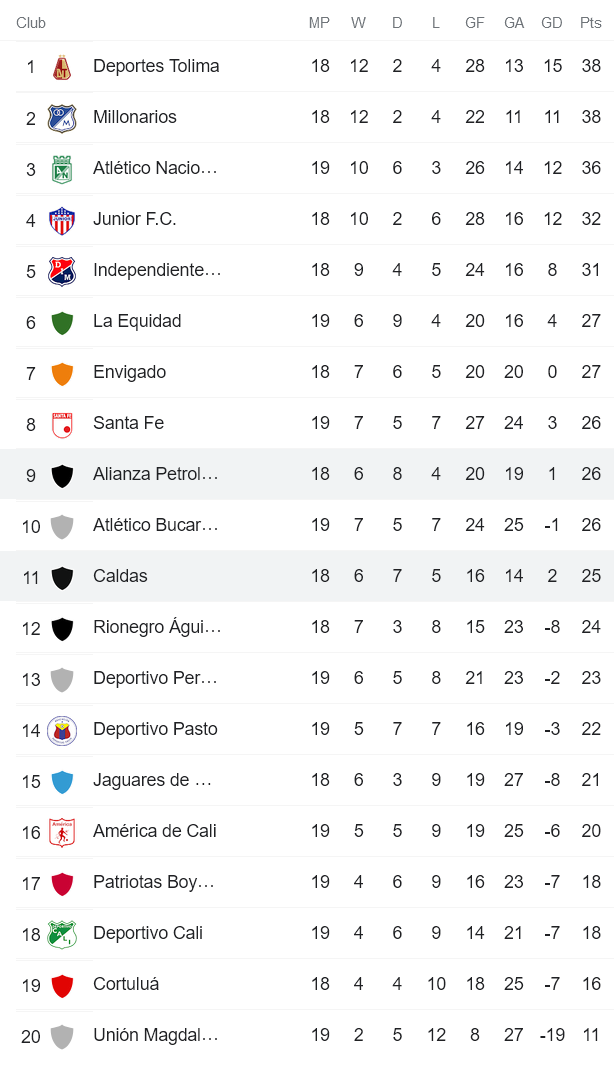Click the Club column header
Viewport: 614px width, 1079px height.
[30, 22]
